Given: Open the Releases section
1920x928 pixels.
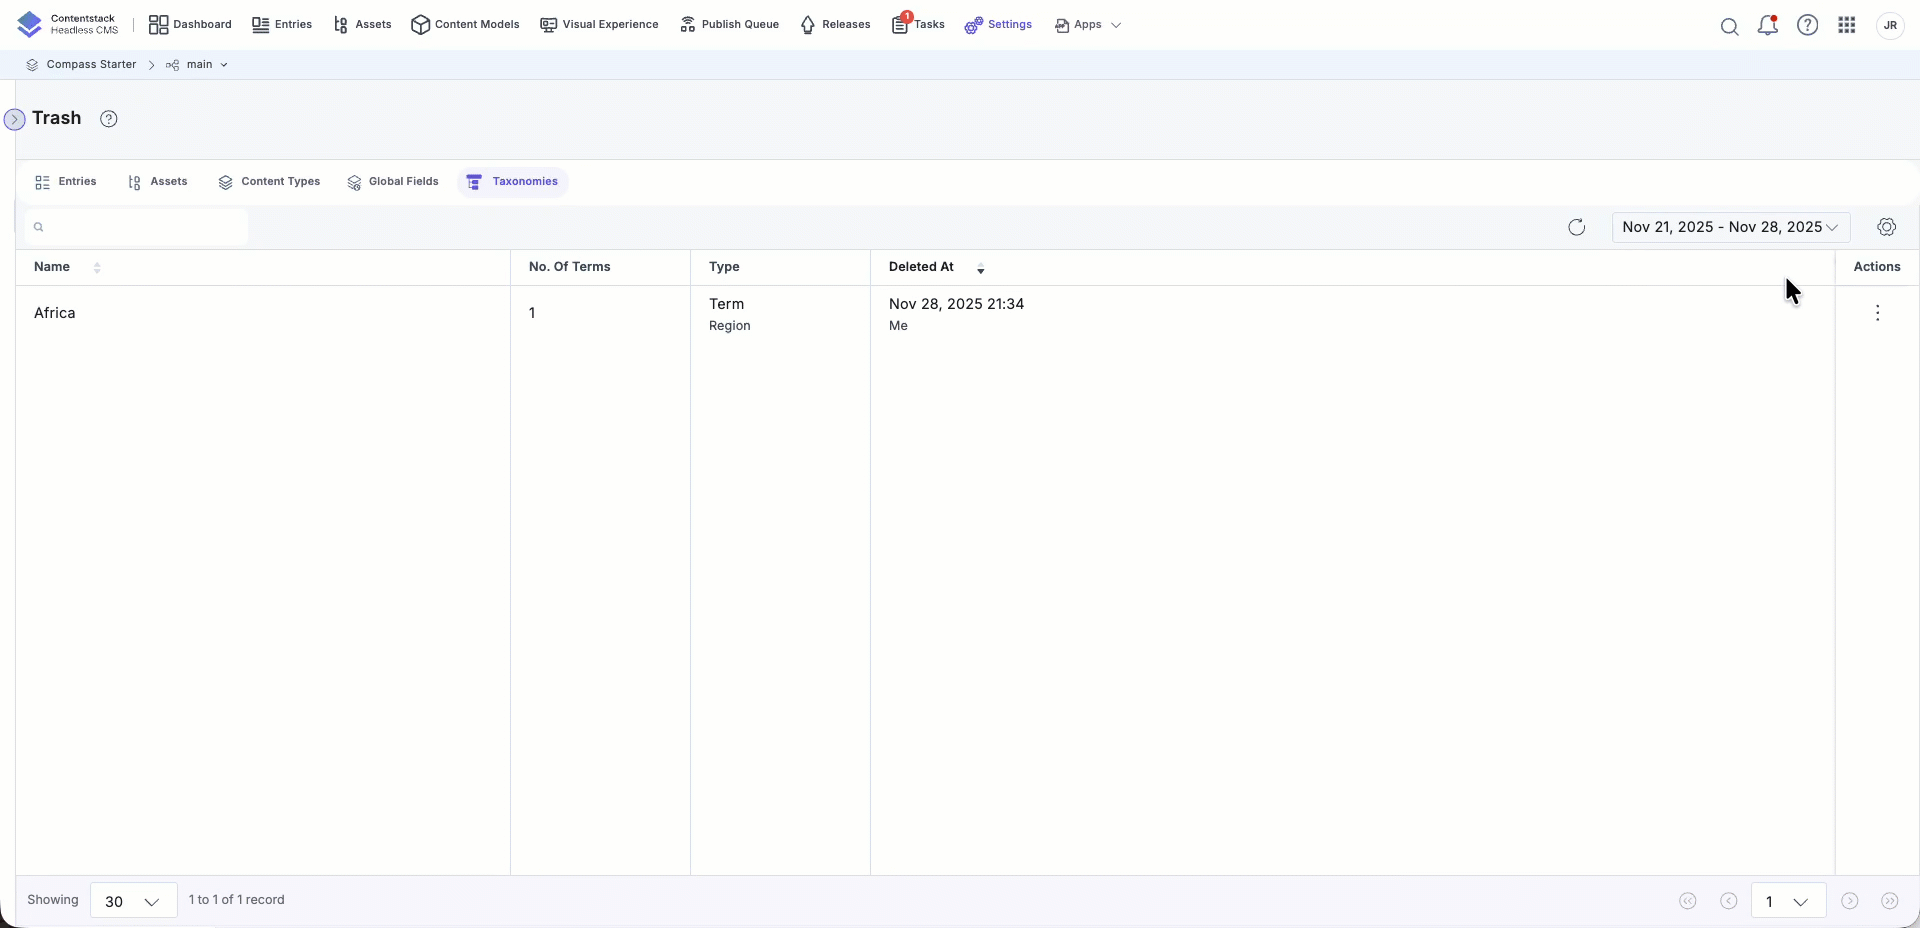Looking at the screenshot, I should click(835, 25).
